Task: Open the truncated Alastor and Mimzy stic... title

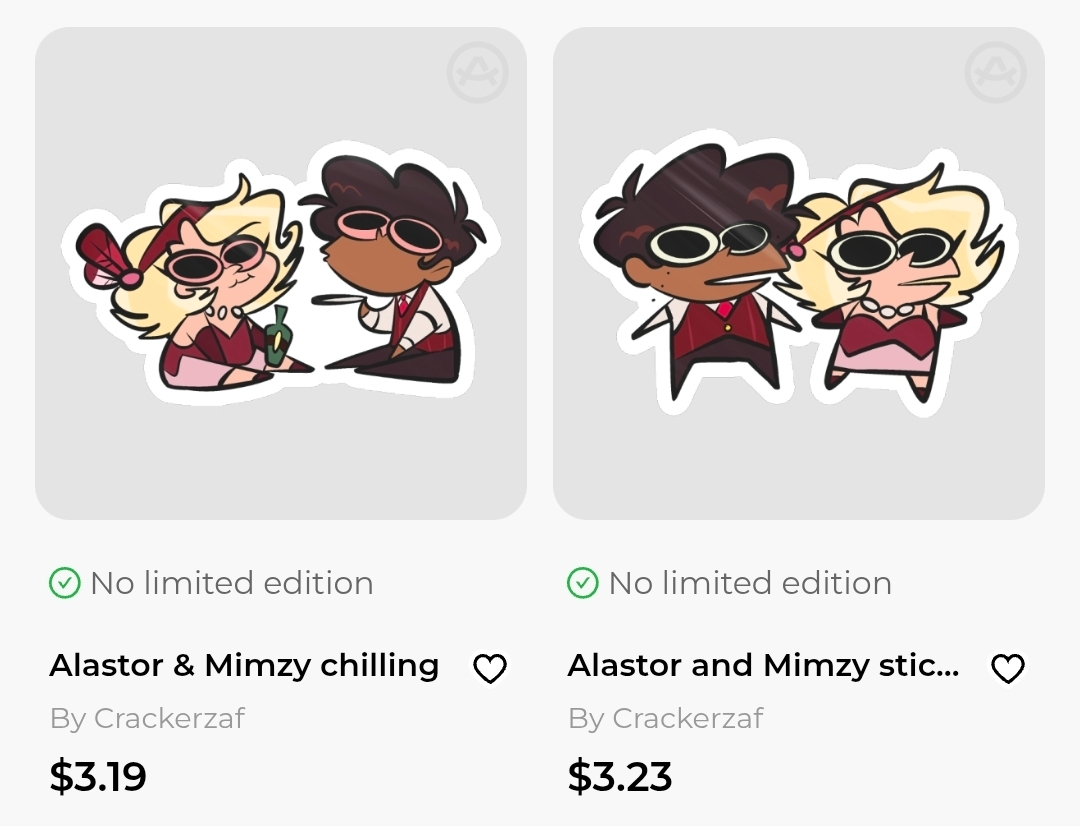Action: click(x=763, y=666)
